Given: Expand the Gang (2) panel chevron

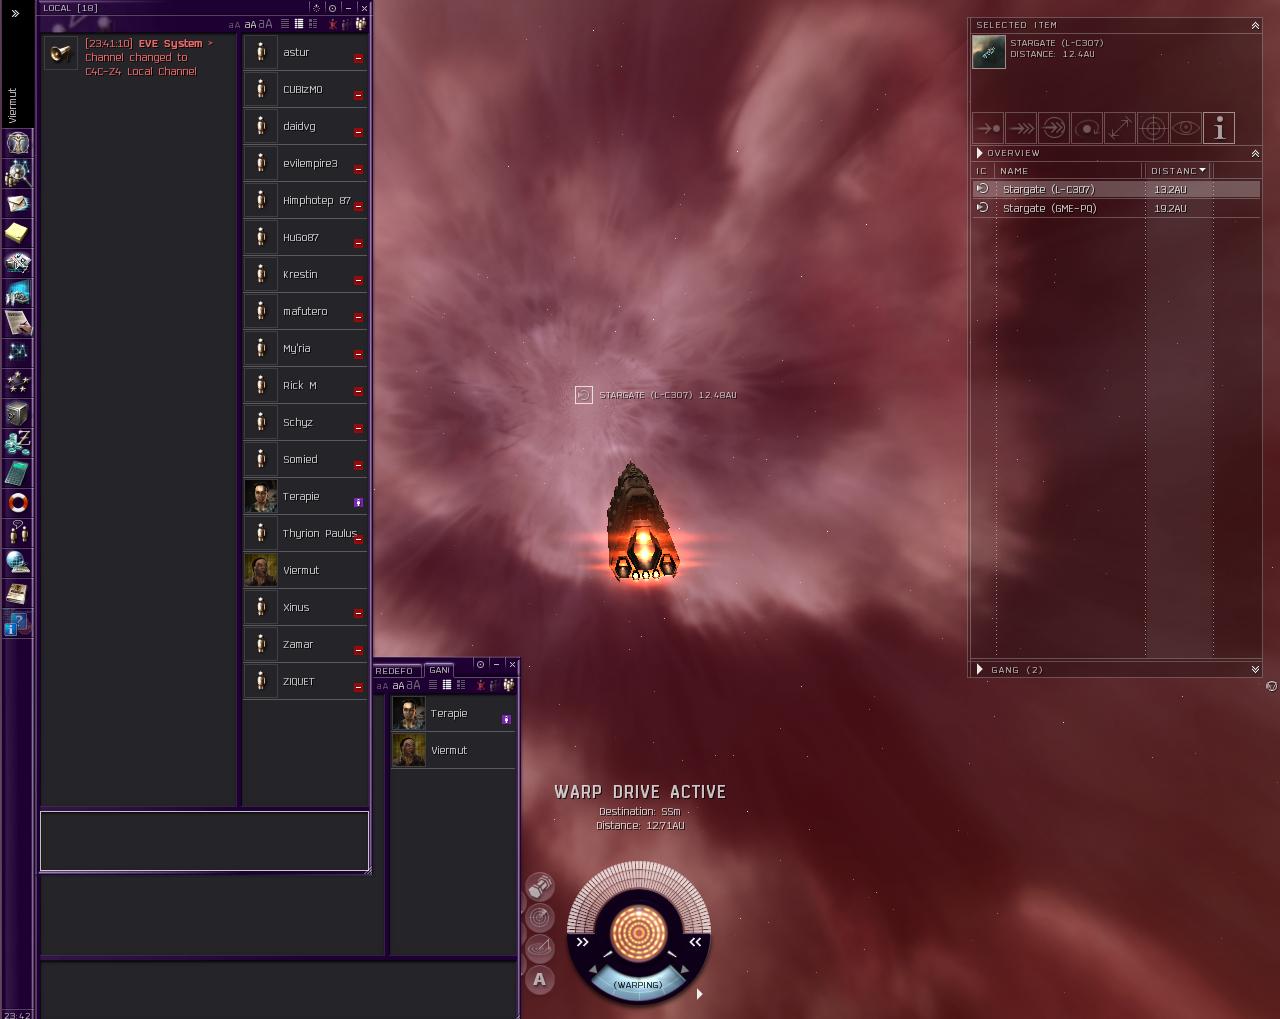Looking at the screenshot, I should click(1255, 670).
